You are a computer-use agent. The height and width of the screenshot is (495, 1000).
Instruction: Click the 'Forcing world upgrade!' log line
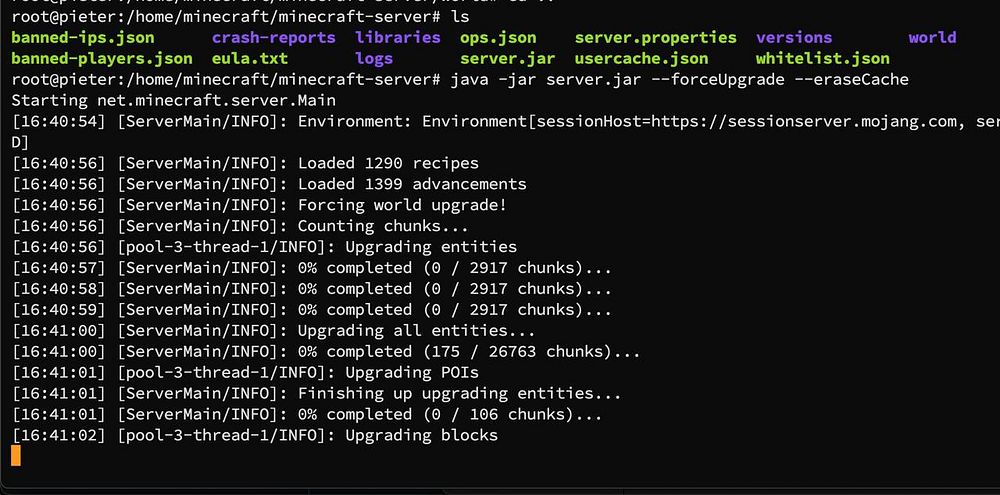click(x=260, y=205)
